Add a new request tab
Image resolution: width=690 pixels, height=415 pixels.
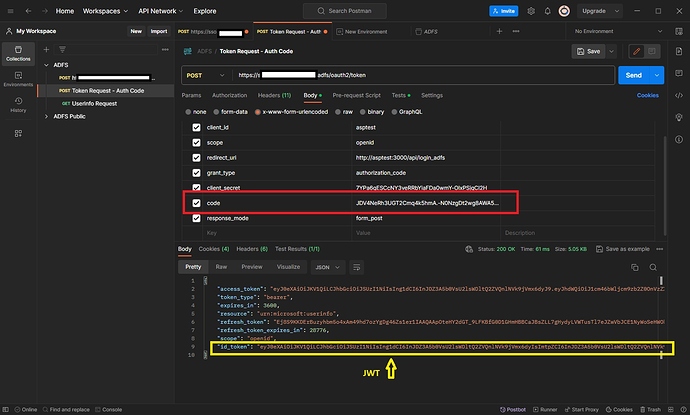pos(499,31)
